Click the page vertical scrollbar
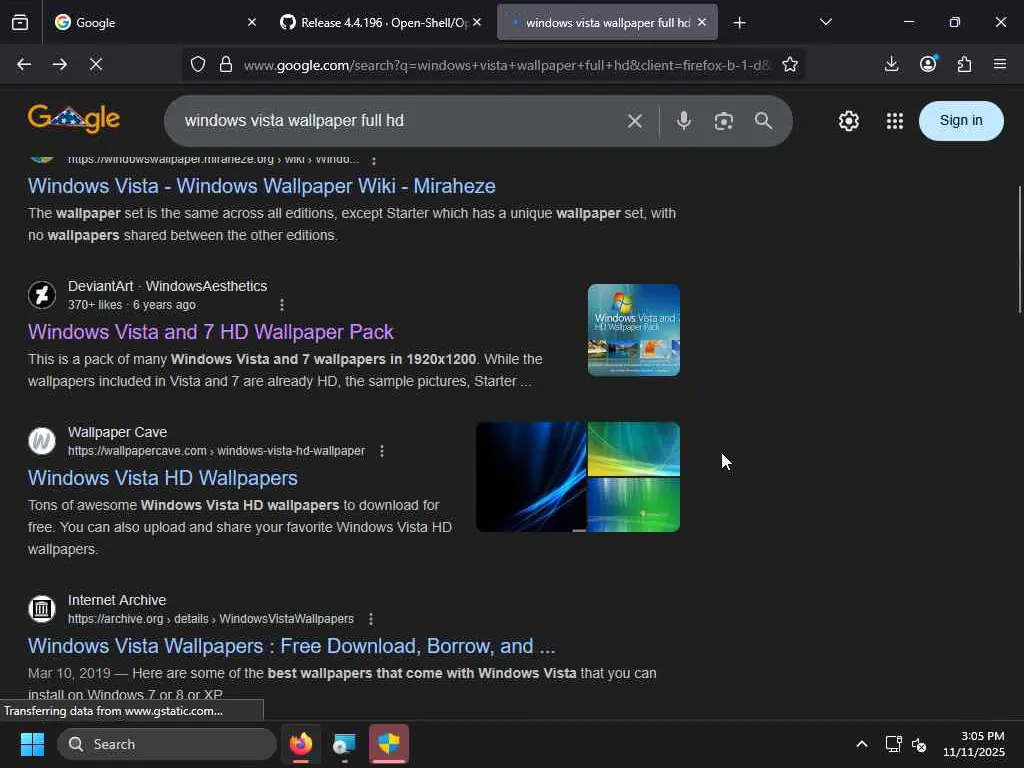Screen dimensions: 1024x768 (x=1020, y=249)
